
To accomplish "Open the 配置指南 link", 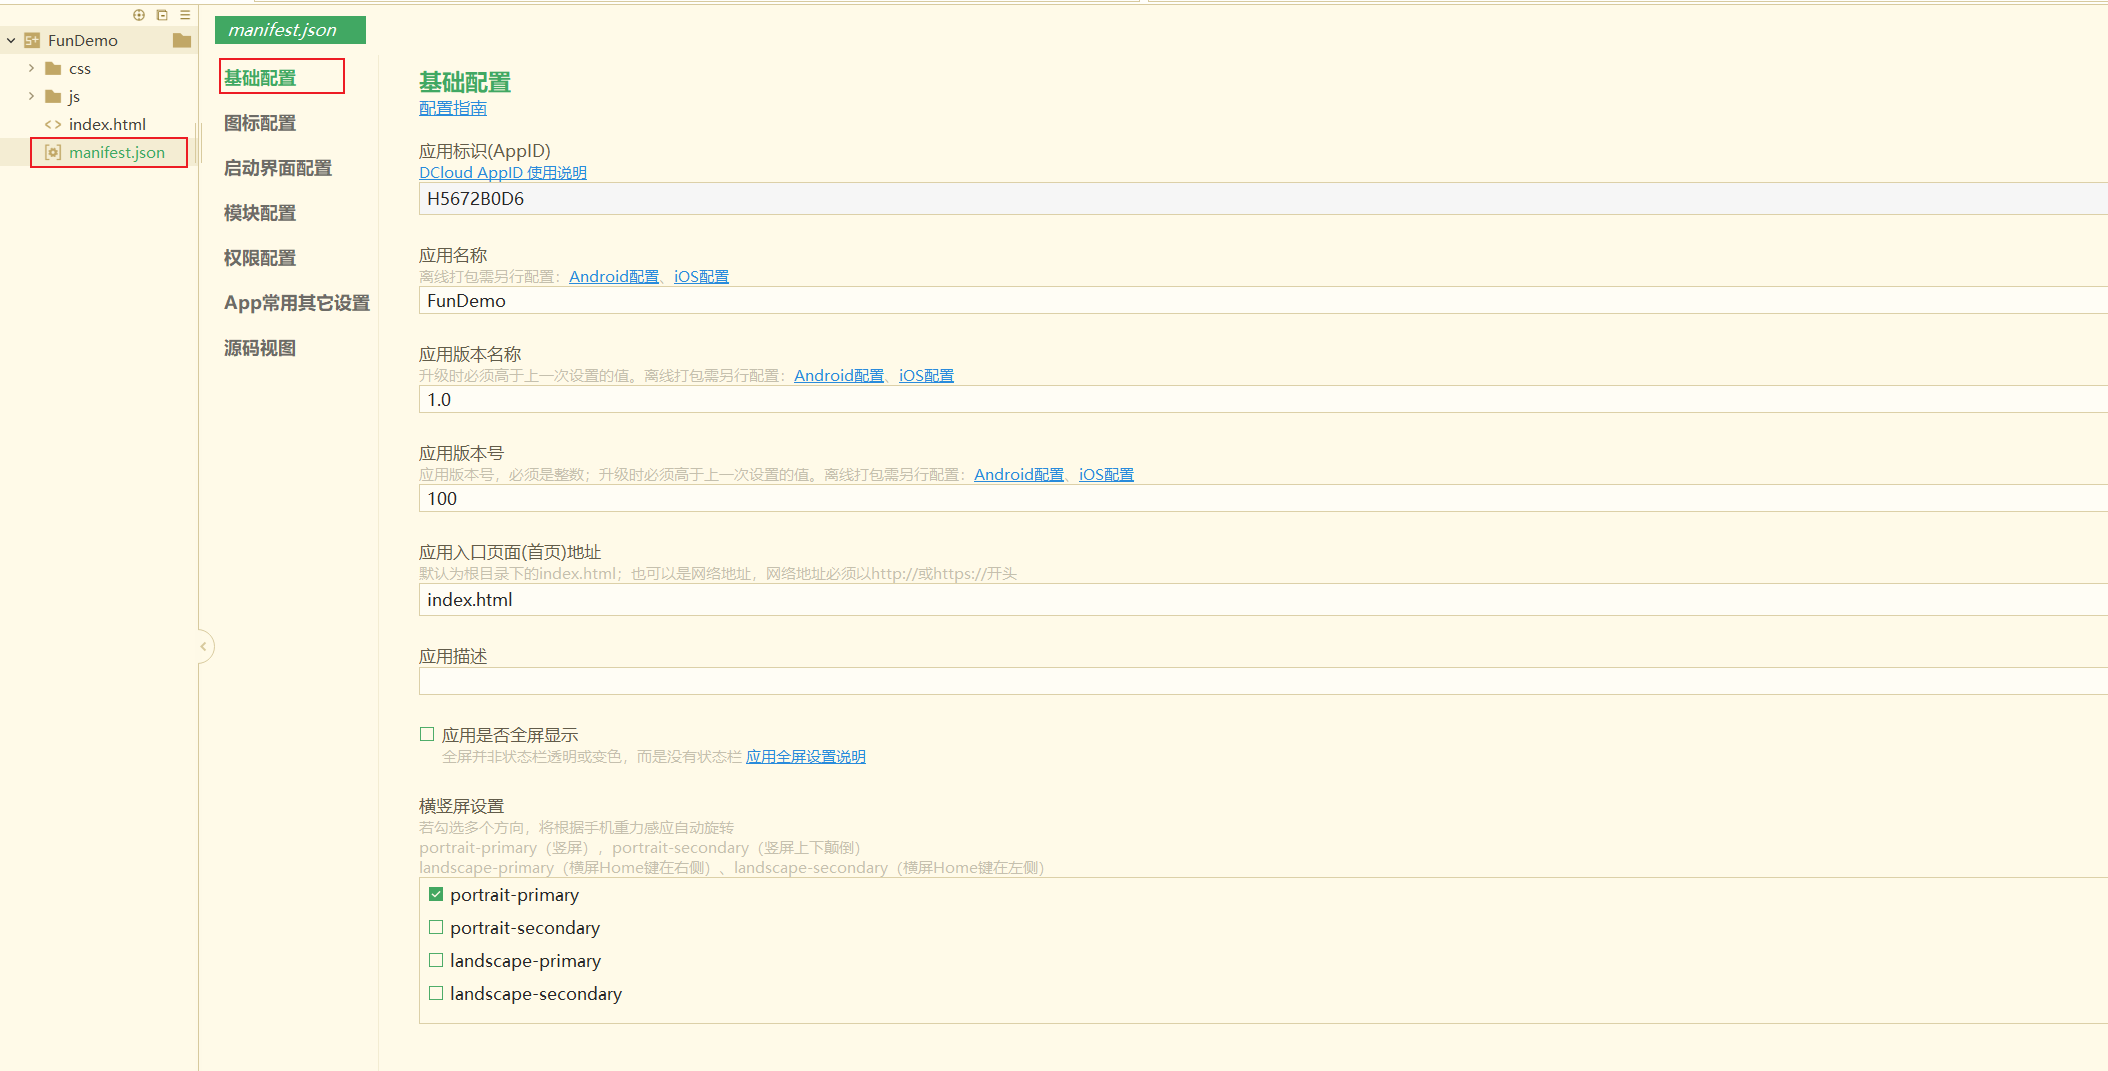I will pos(453,108).
